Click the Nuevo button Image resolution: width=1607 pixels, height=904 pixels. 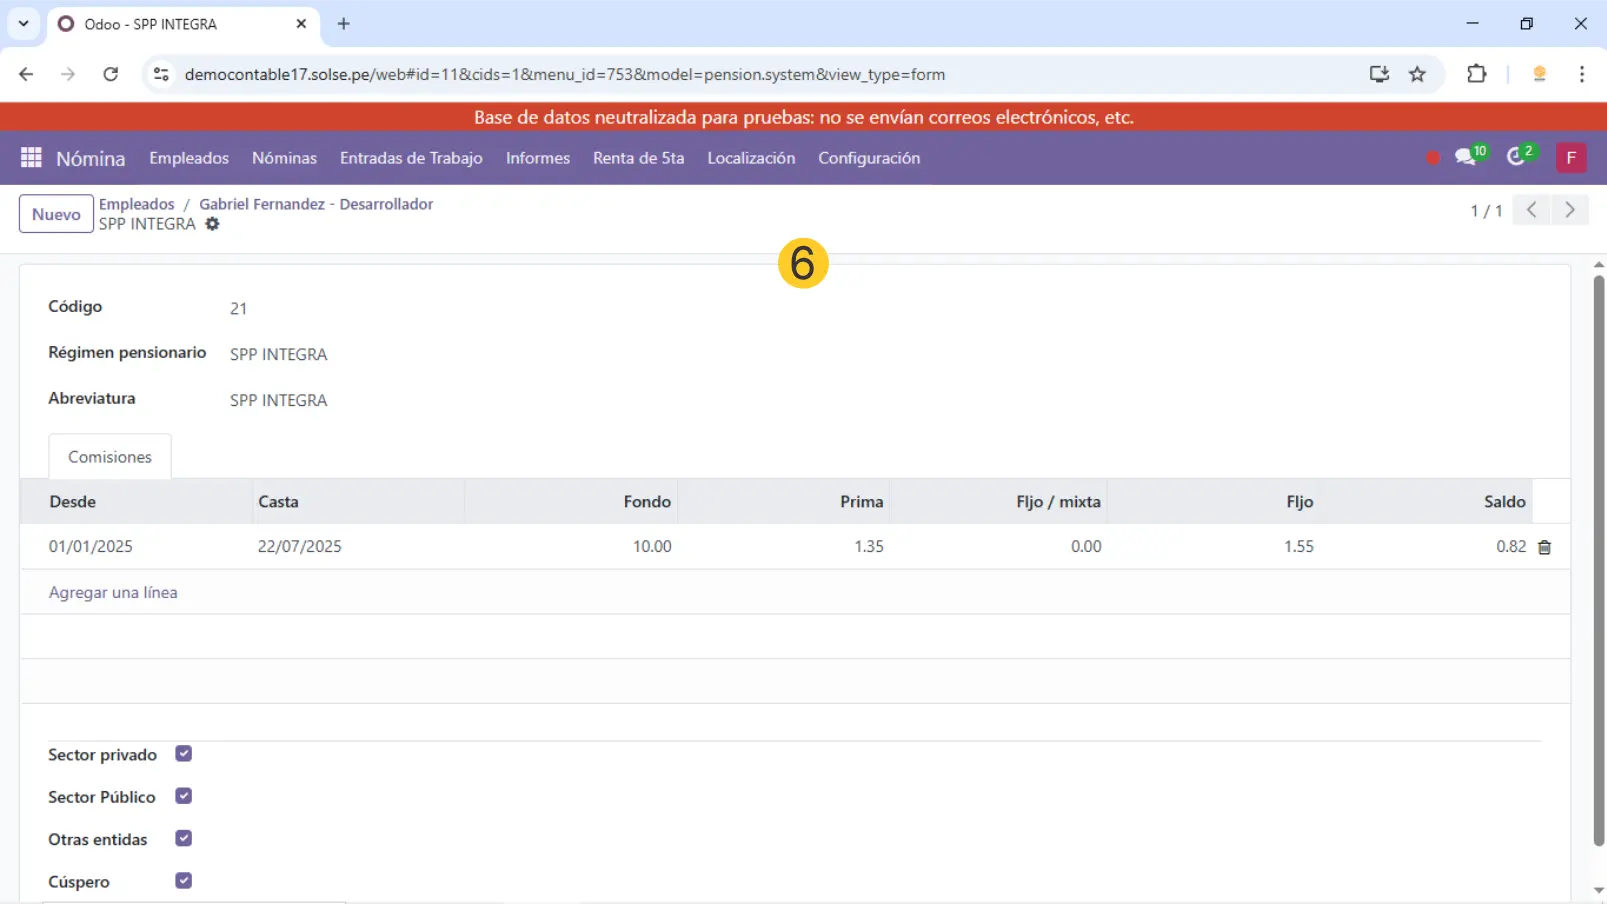pyautogui.click(x=56, y=214)
